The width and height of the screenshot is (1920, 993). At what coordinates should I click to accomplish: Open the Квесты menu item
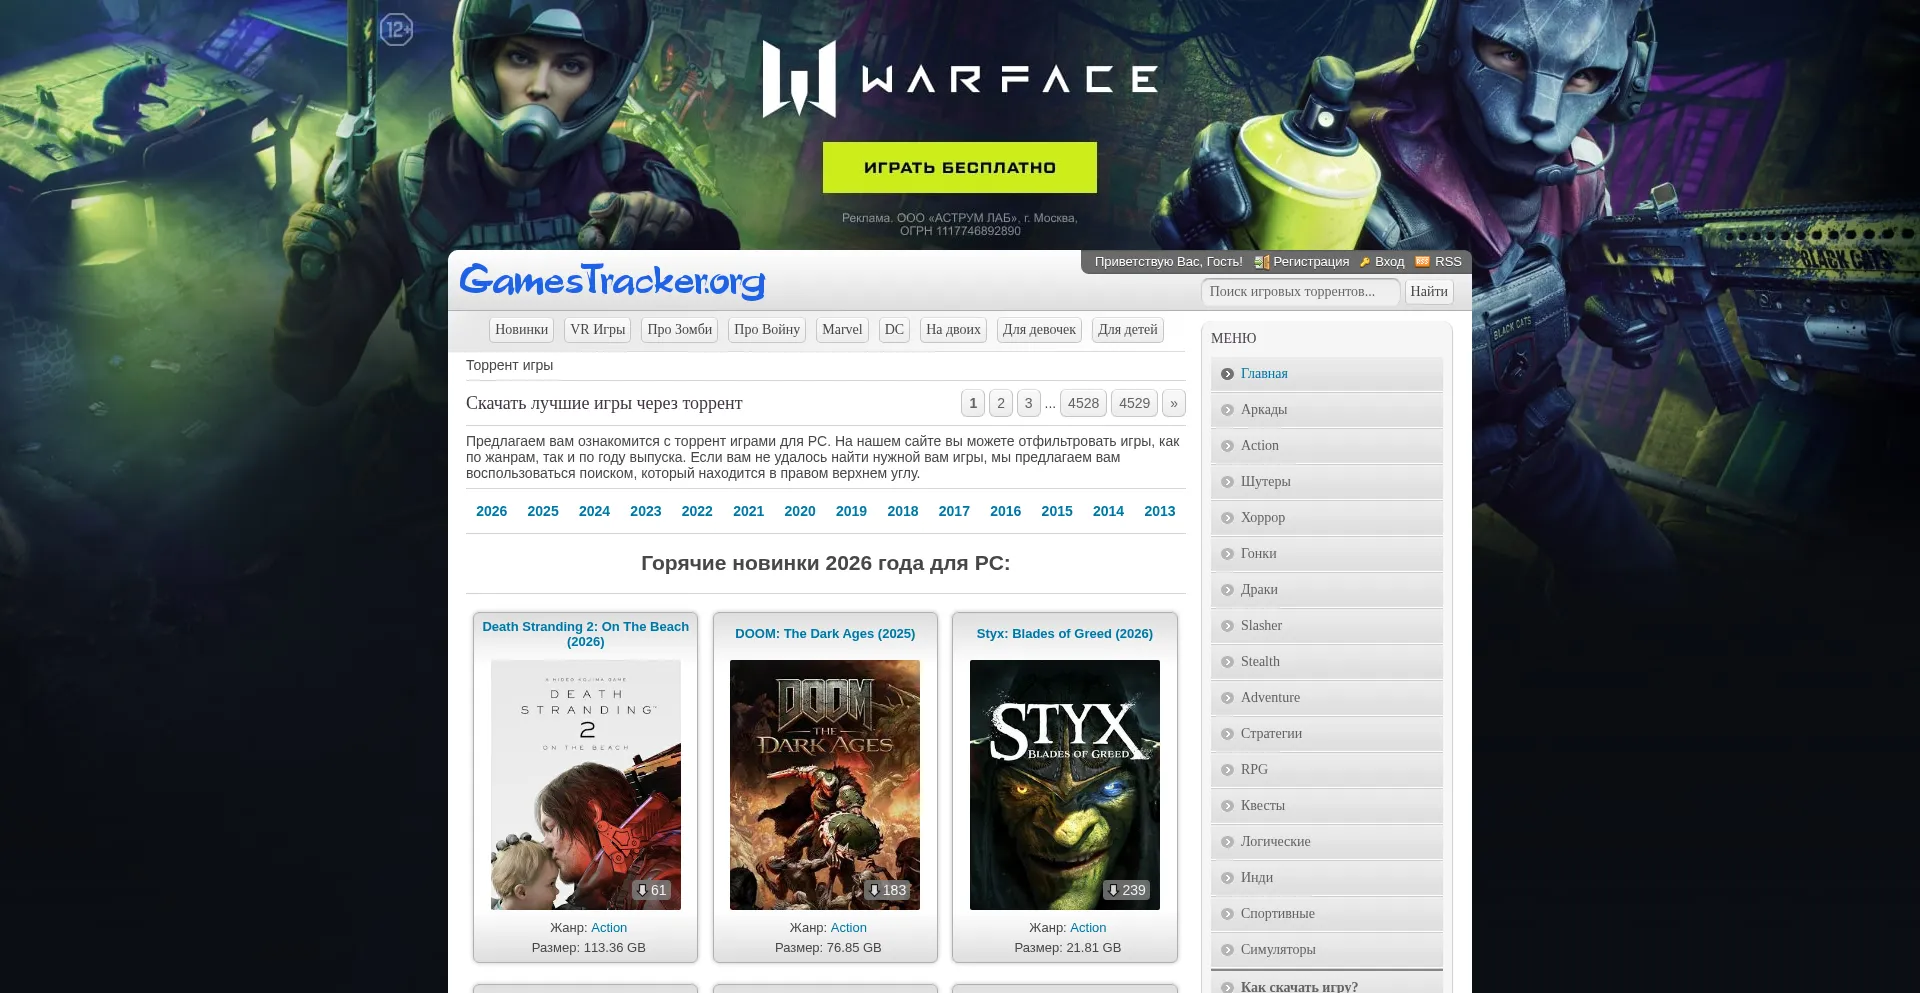pos(1326,806)
